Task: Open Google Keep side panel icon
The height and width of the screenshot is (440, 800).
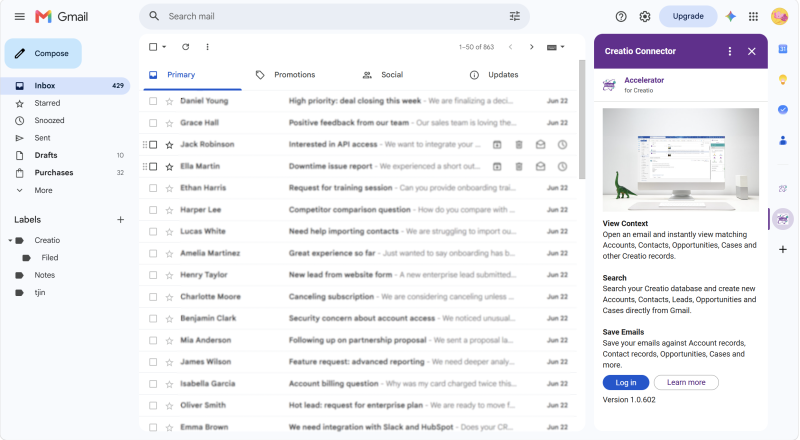Action: [x=783, y=80]
